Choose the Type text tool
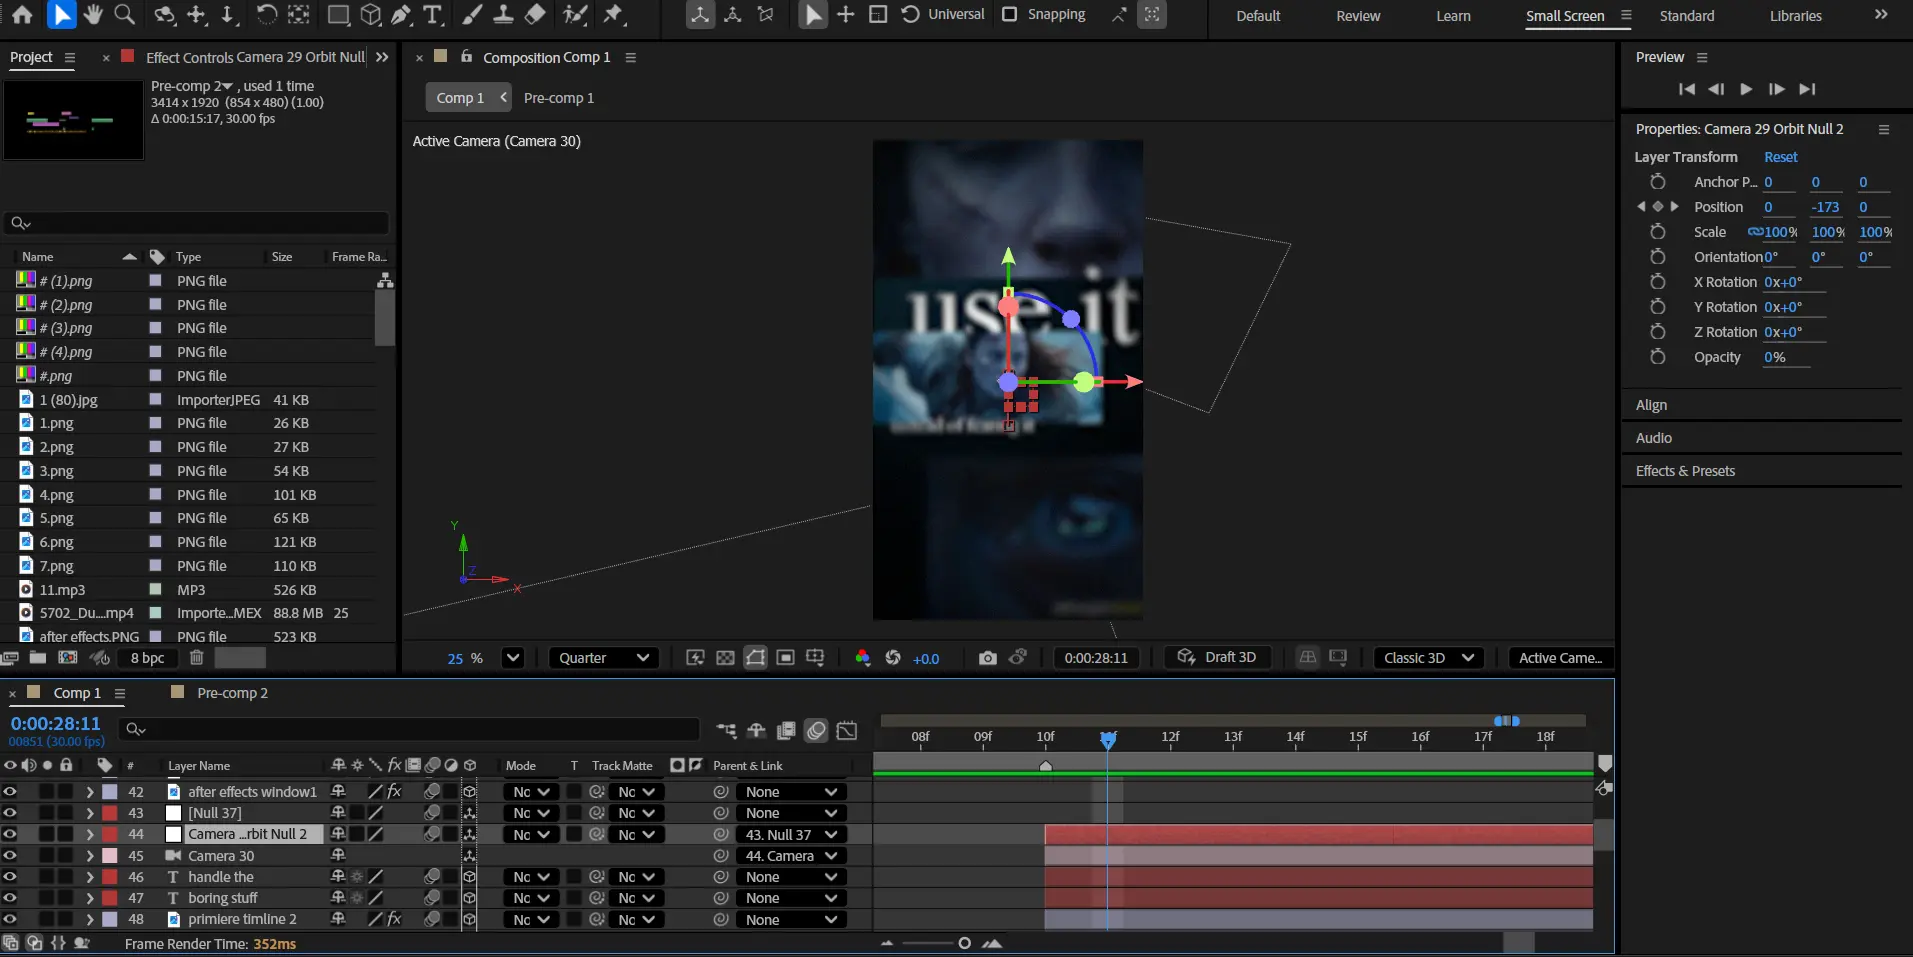 pos(432,14)
